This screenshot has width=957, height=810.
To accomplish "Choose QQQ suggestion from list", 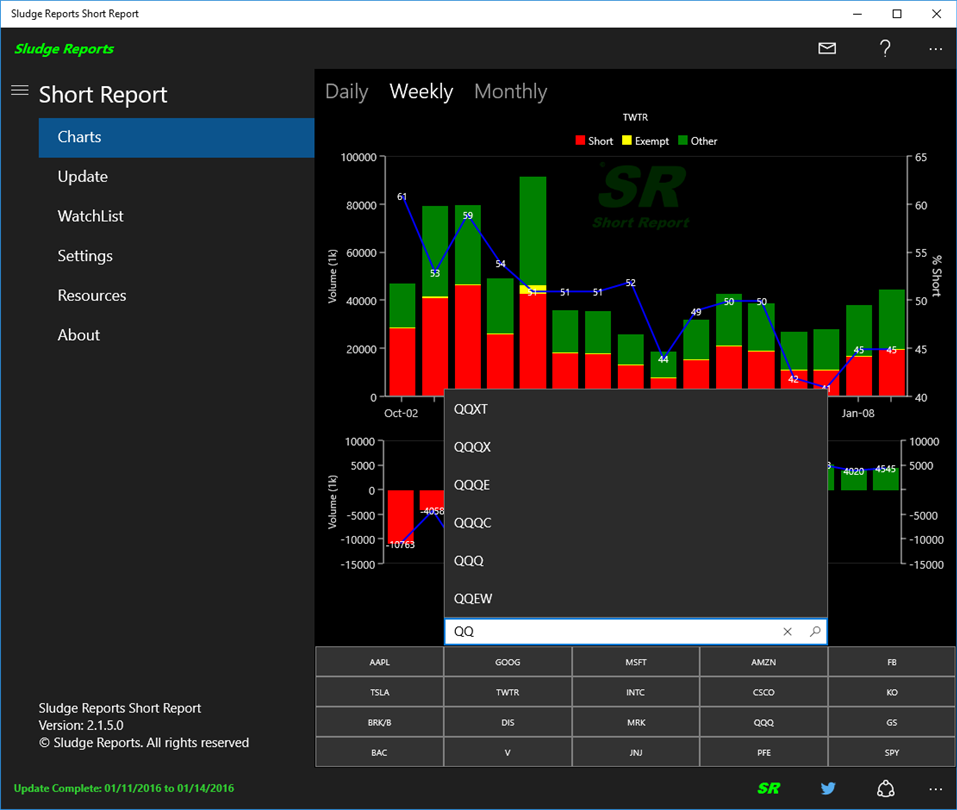I will coord(636,560).
